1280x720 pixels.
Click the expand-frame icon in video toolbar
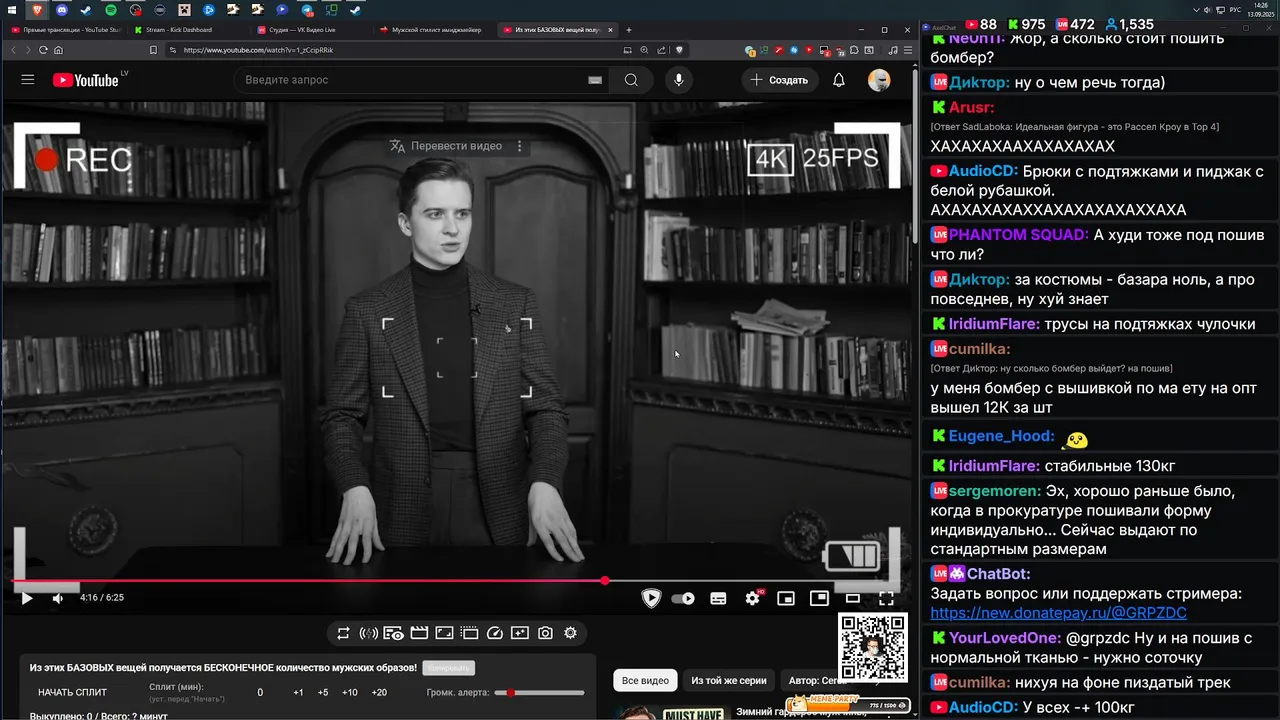pyautogui.click(x=444, y=633)
